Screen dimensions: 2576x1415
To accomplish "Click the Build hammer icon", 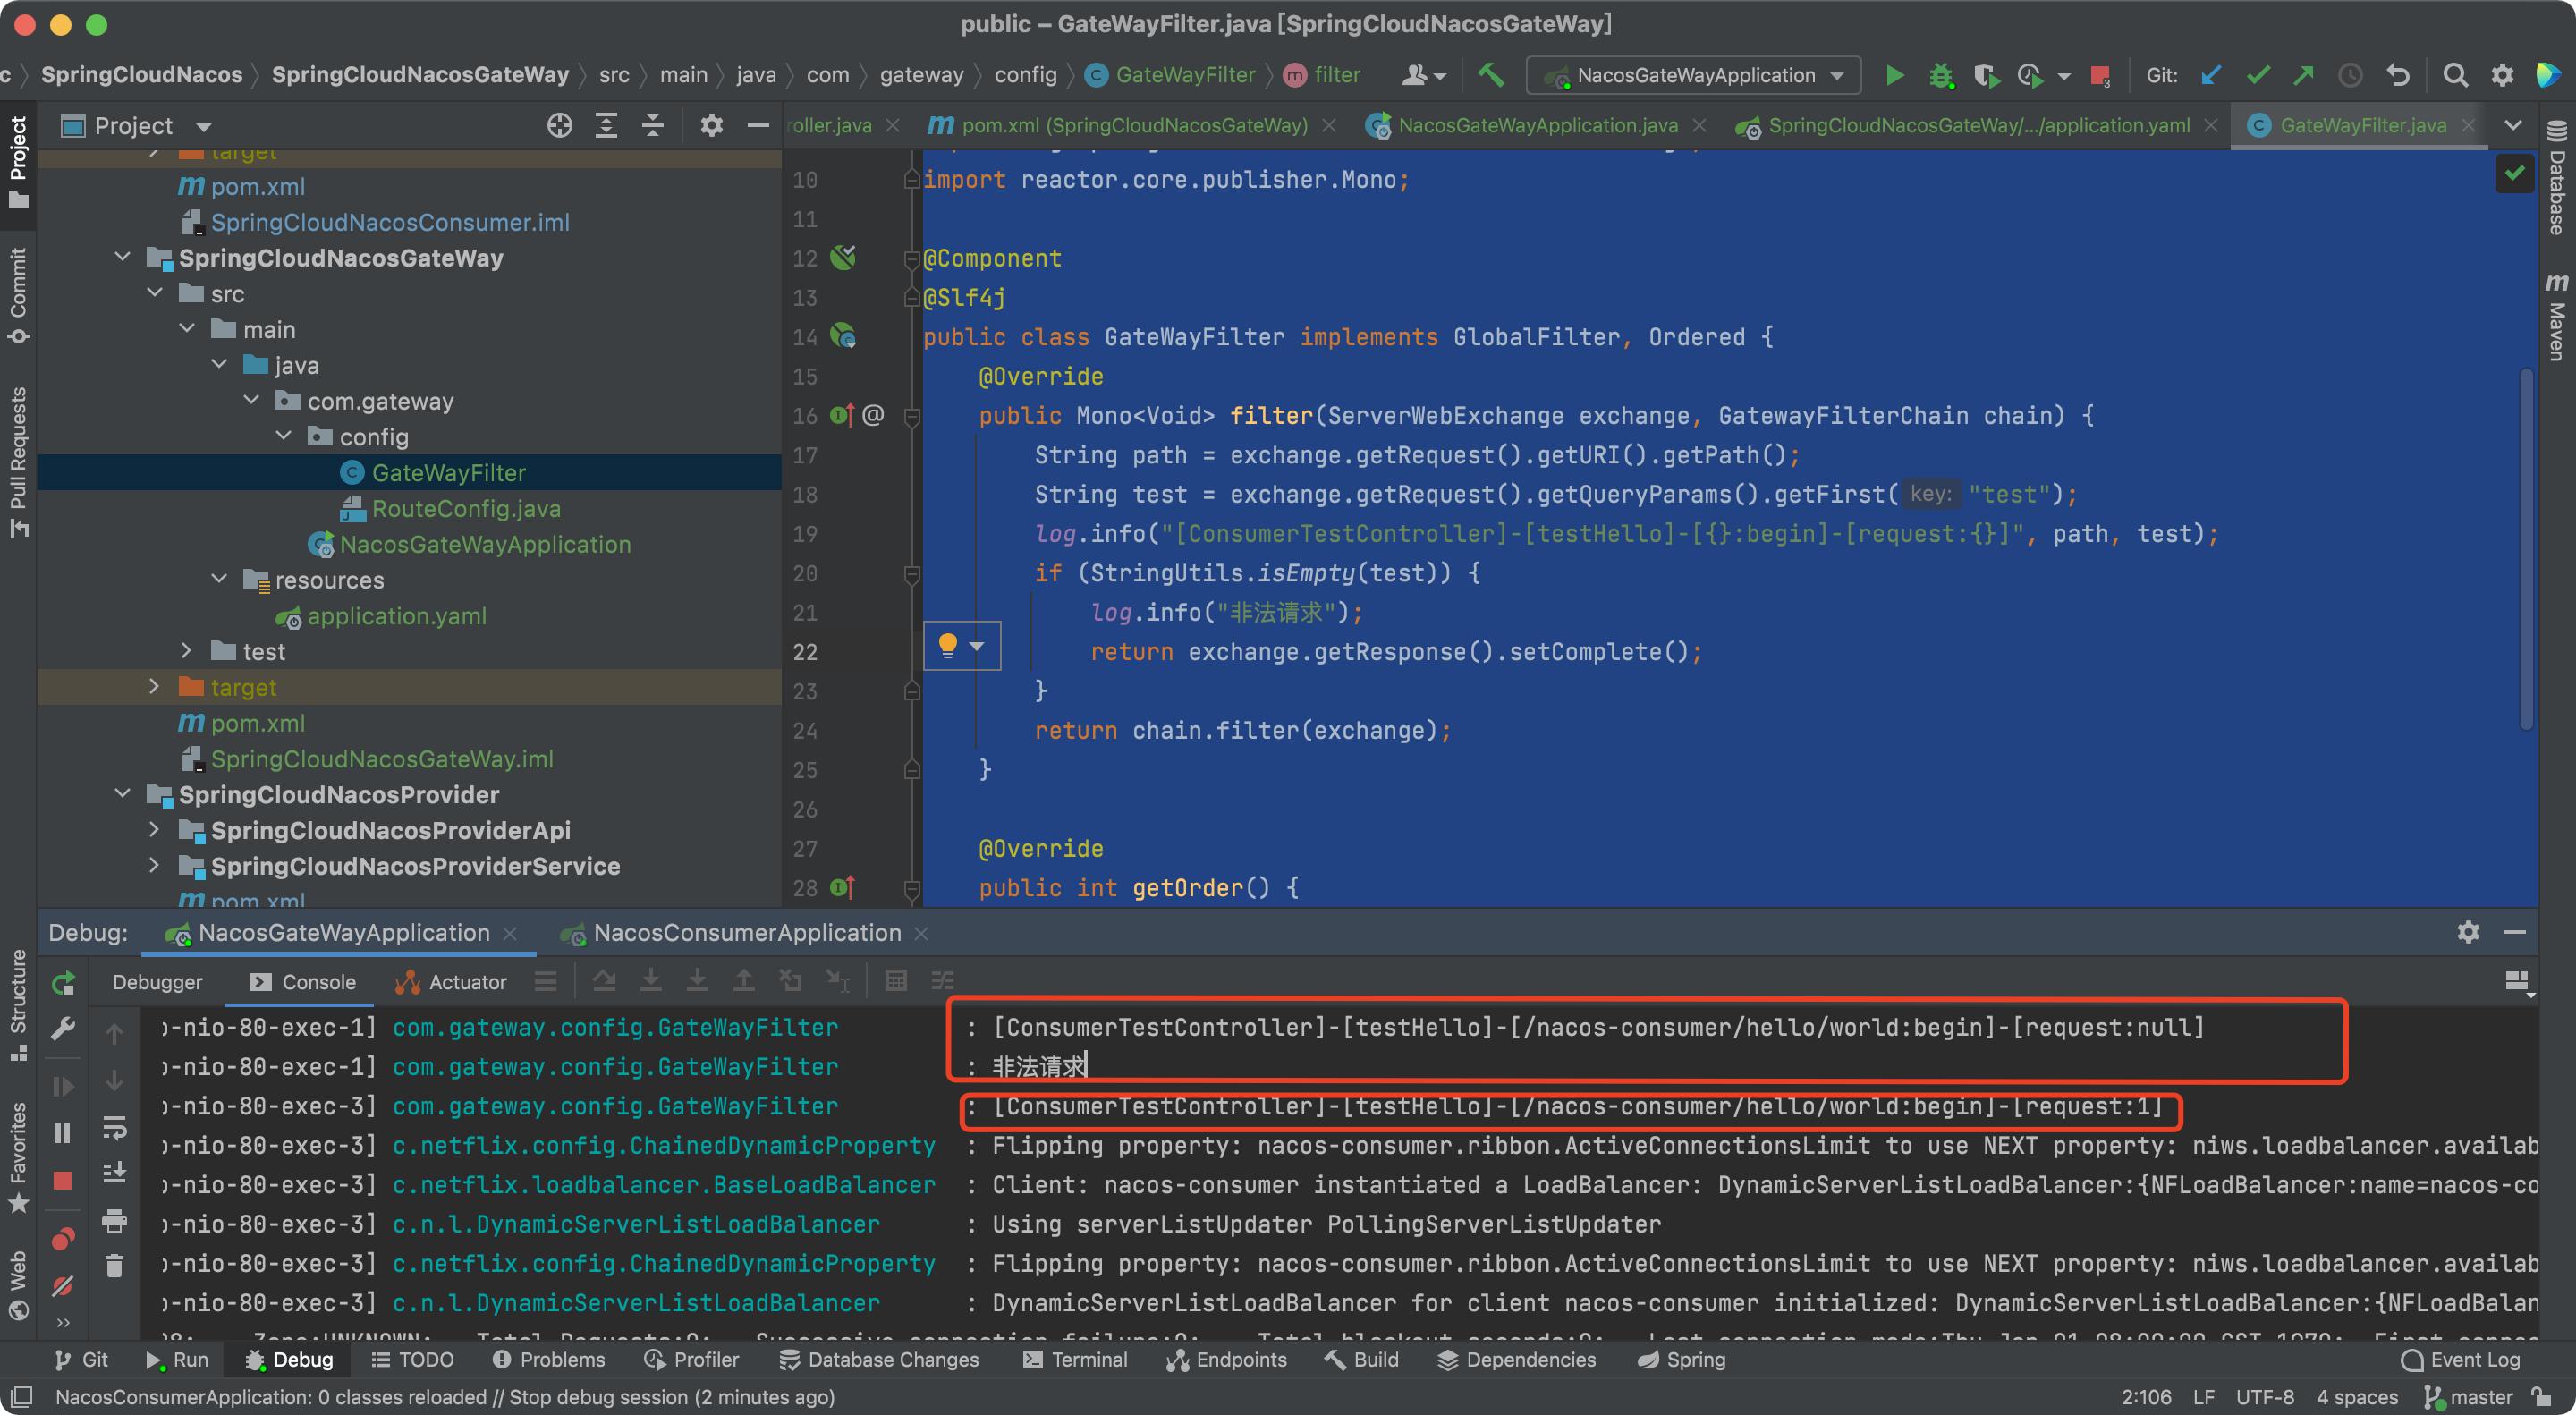I will point(1491,75).
